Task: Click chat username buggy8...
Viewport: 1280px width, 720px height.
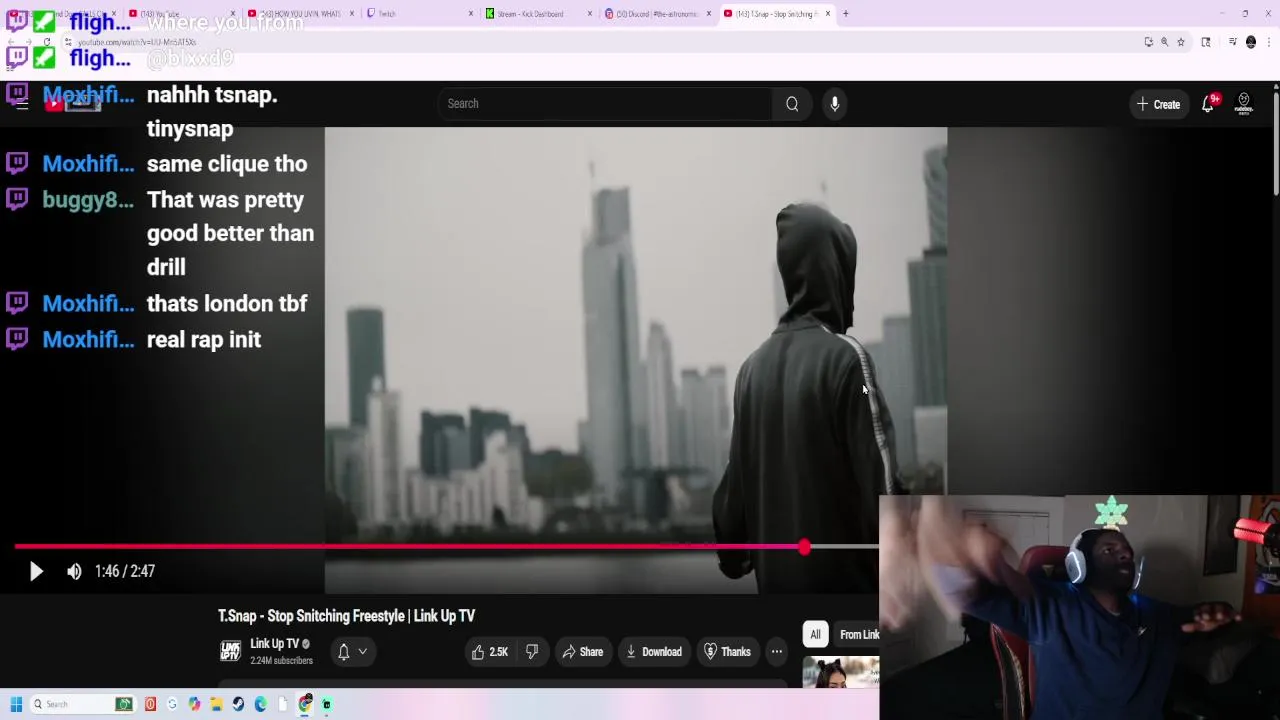Action: tap(88, 200)
